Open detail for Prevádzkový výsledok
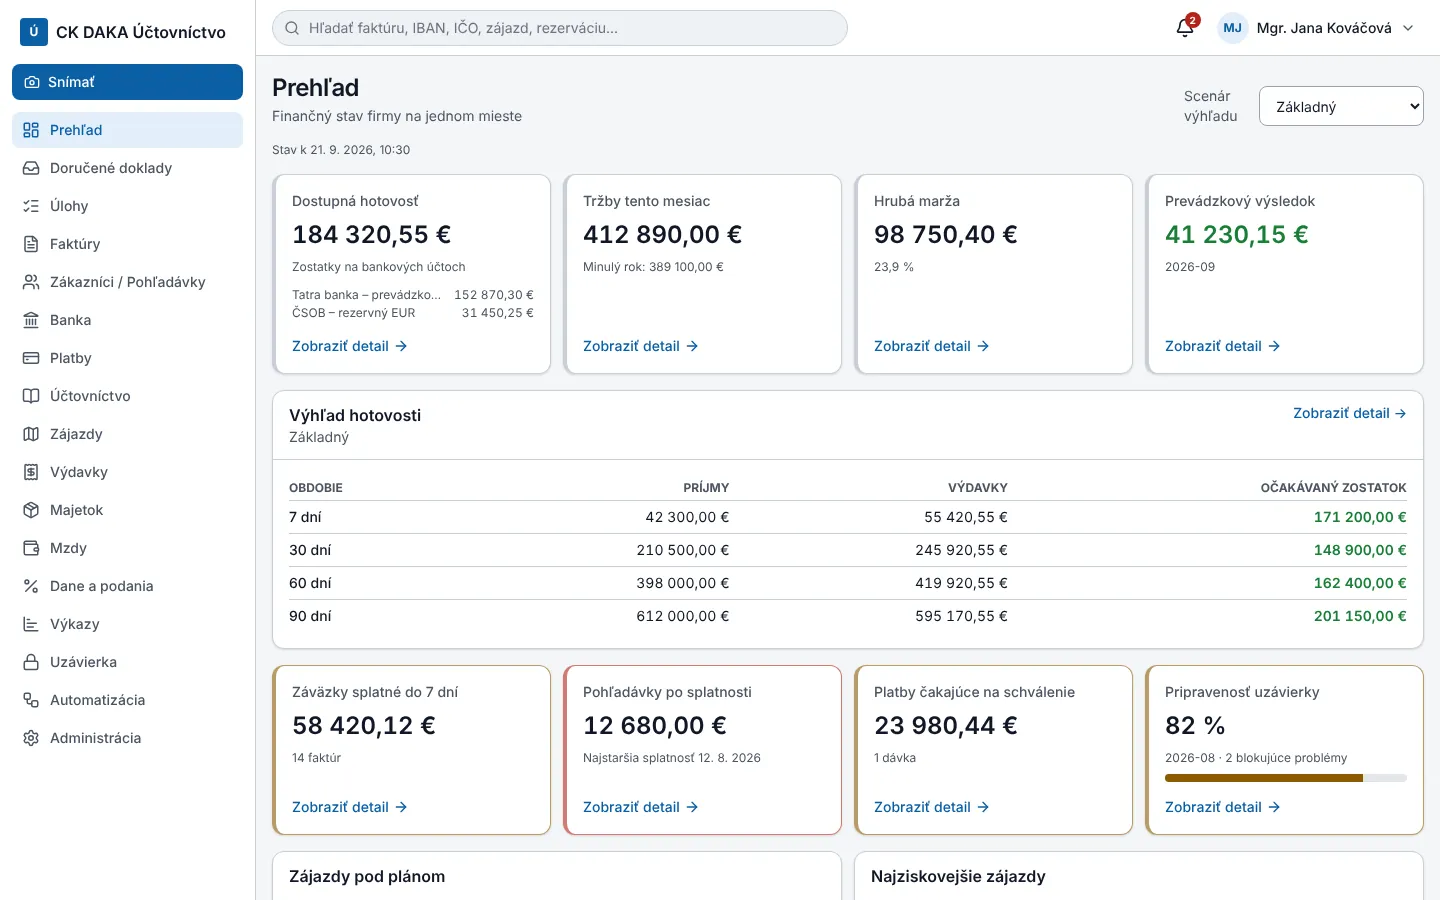This screenshot has width=1440, height=900. (x=1223, y=346)
